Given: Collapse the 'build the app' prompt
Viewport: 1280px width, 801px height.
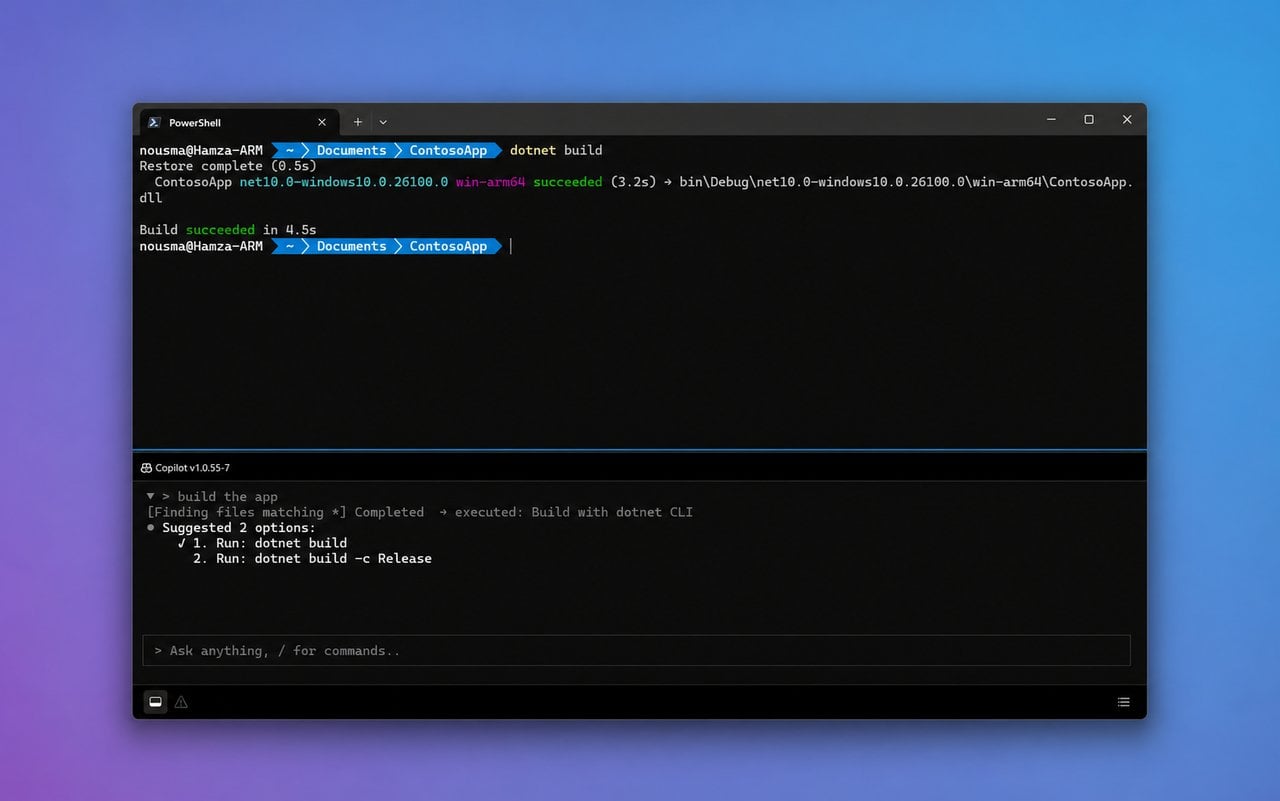Looking at the screenshot, I should tap(150, 496).
